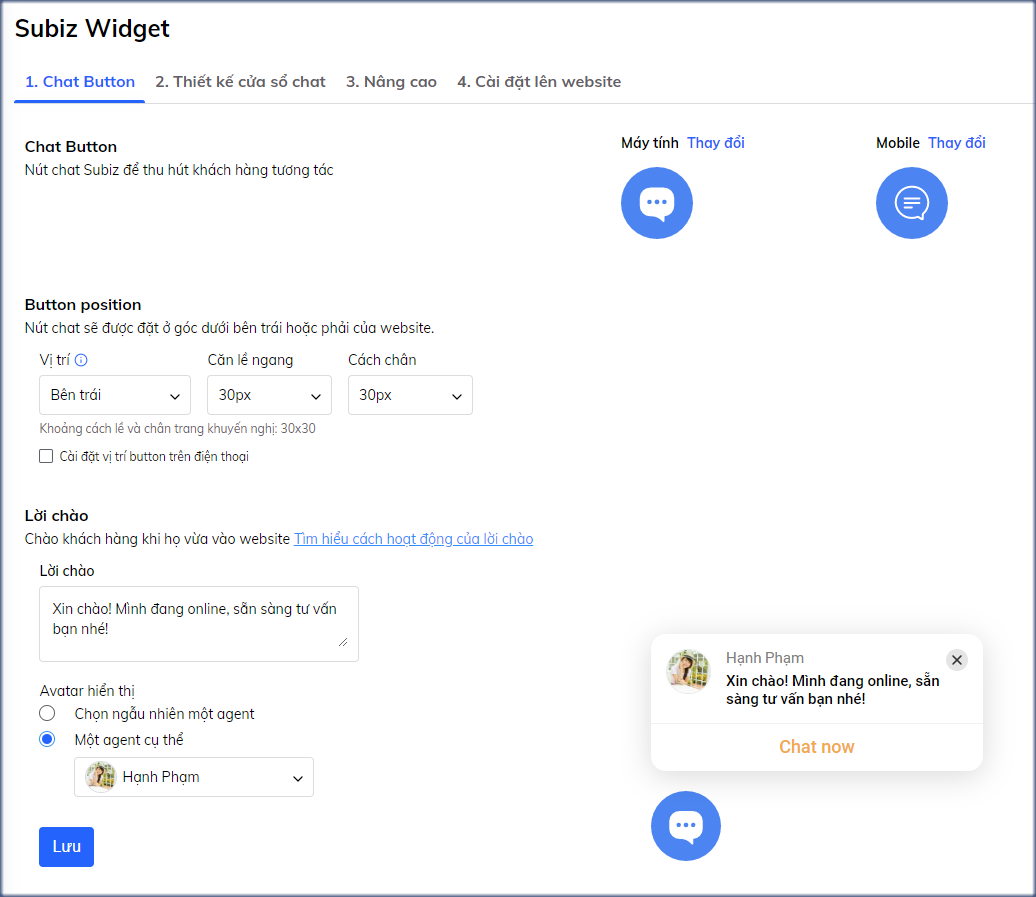
Task: Open the info tooltip beside Vị trí
Action: pos(81,360)
